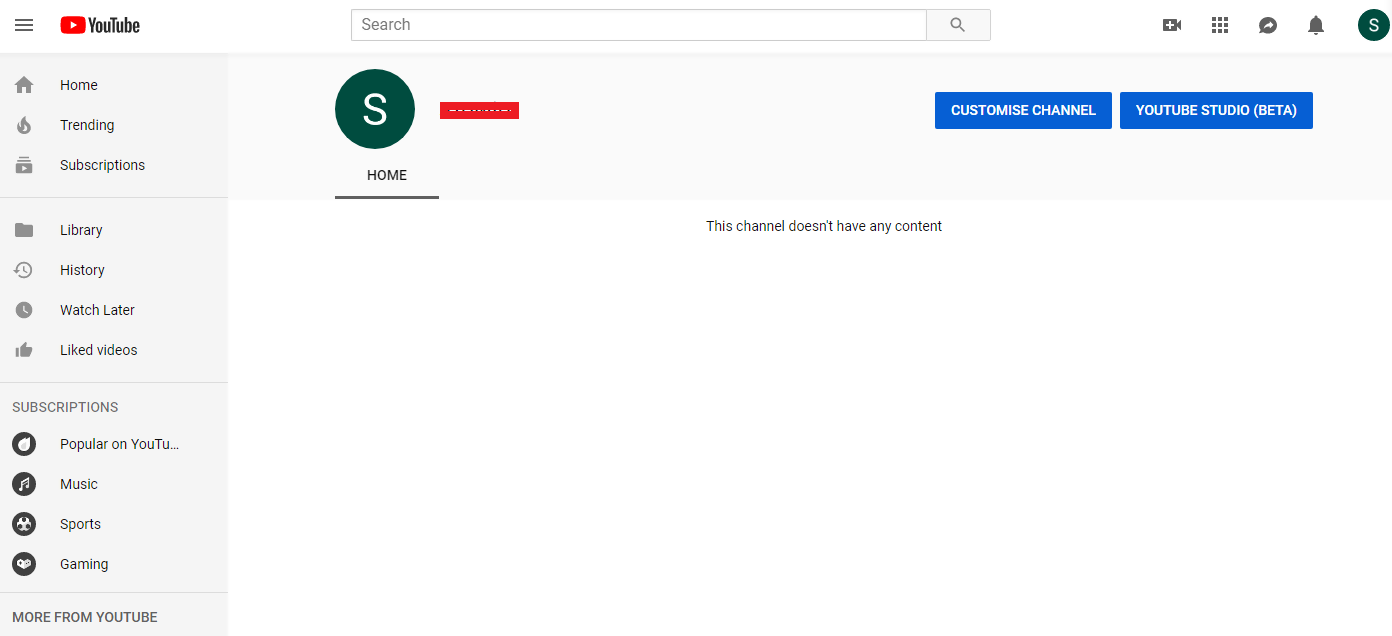Click the Library folder icon
This screenshot has width=1392, height=636.
point(24,230)
